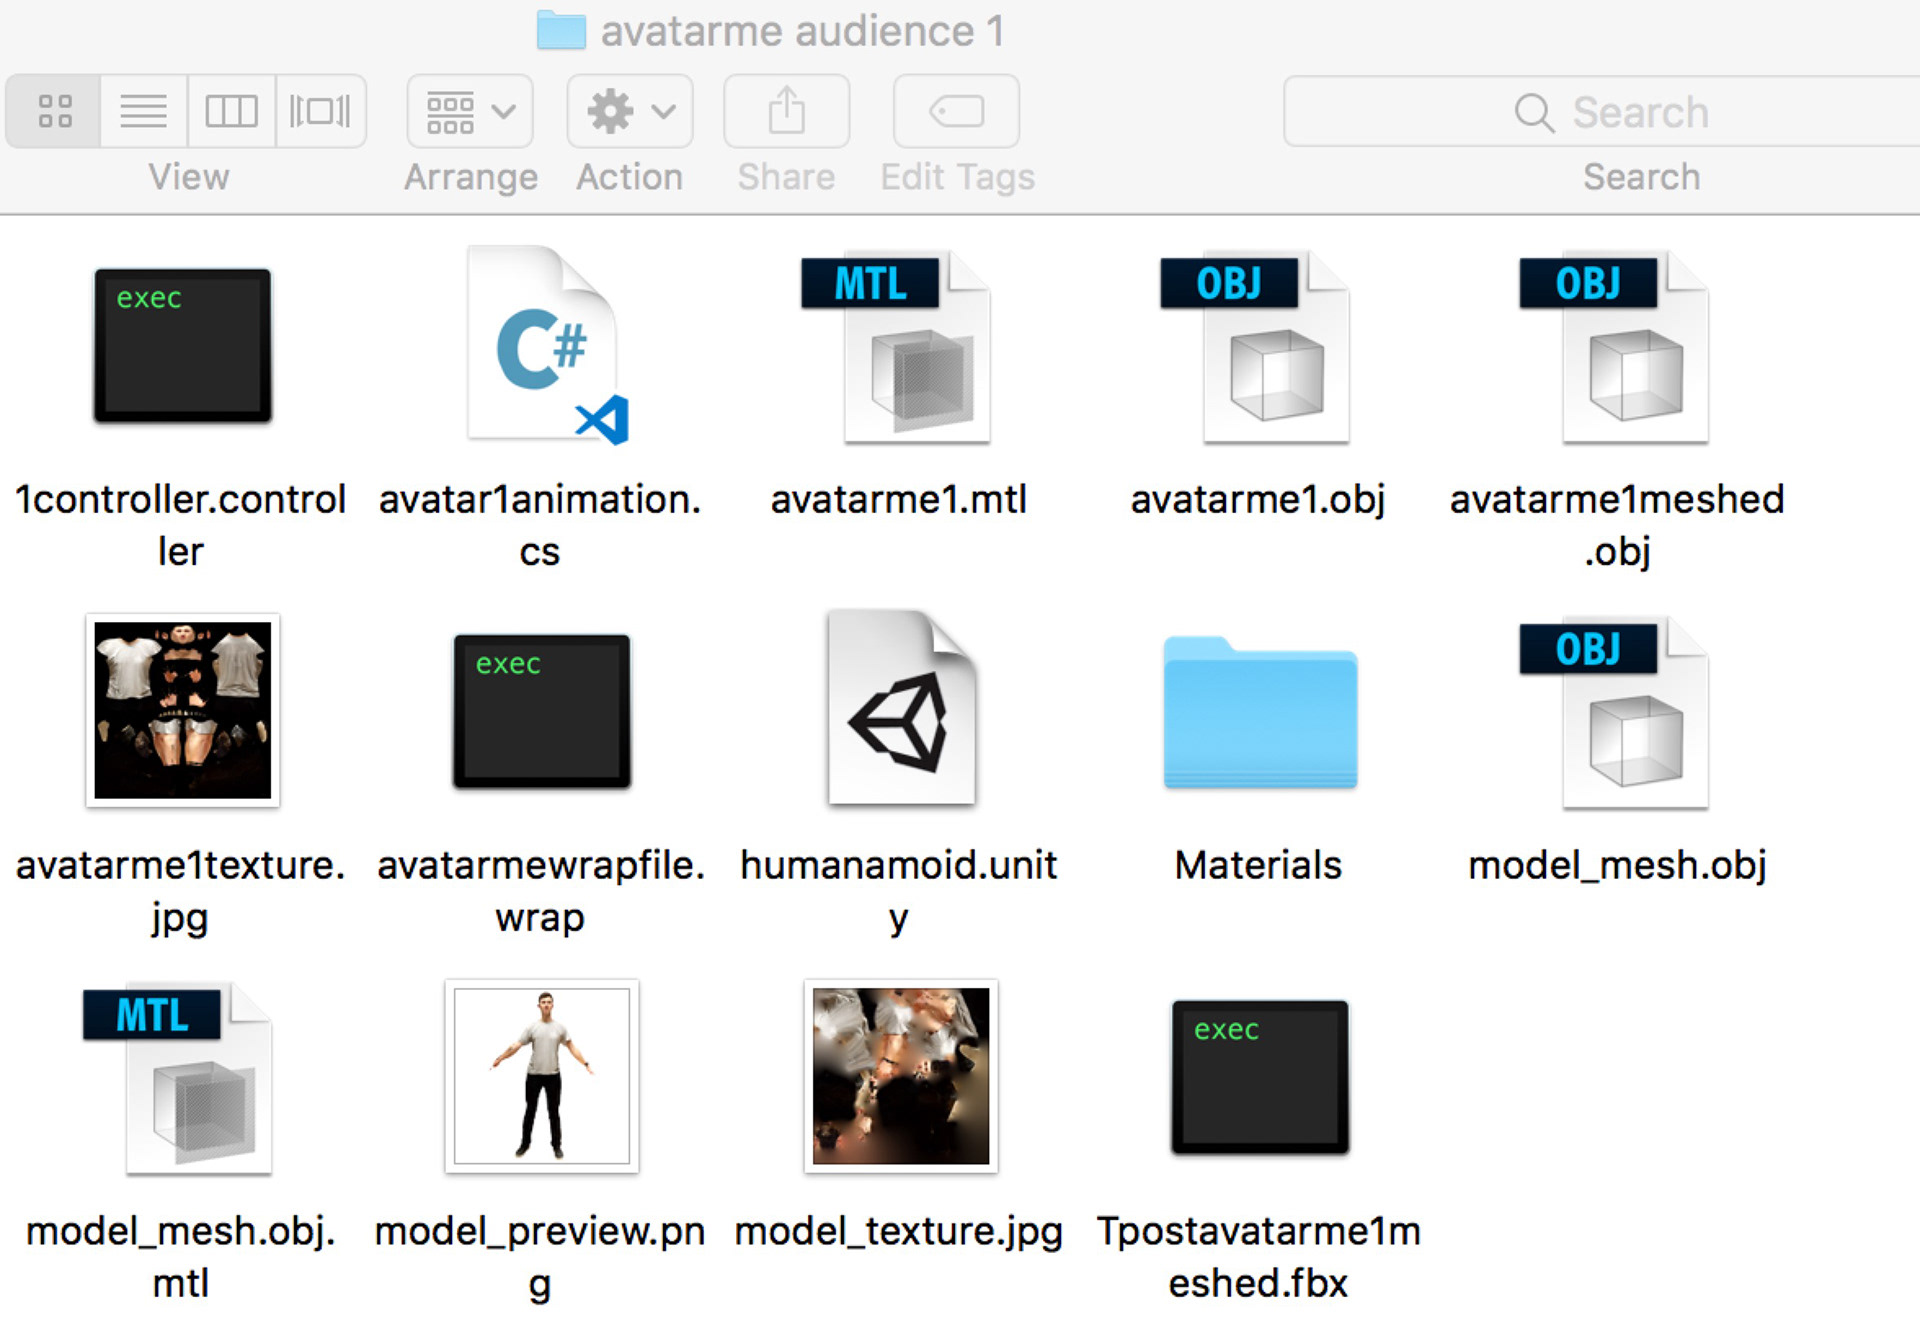Click the 'Materials' folder name
1920x1336 pixels.
tap(1258, 865)
